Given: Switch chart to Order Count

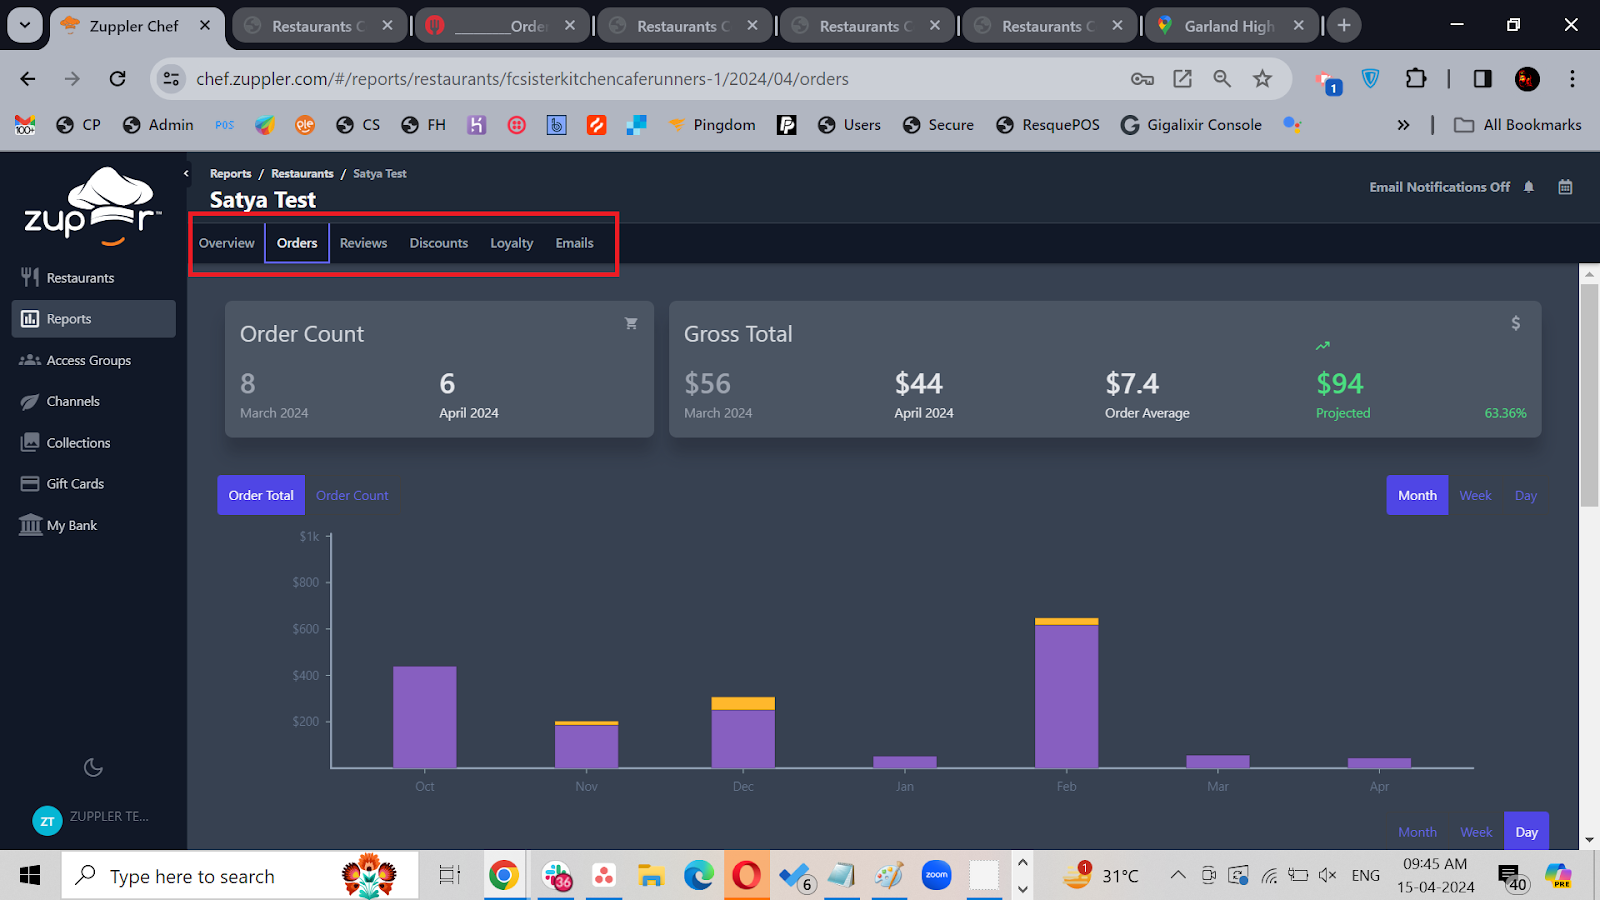Looking at the screenshot, I should 352,495.
